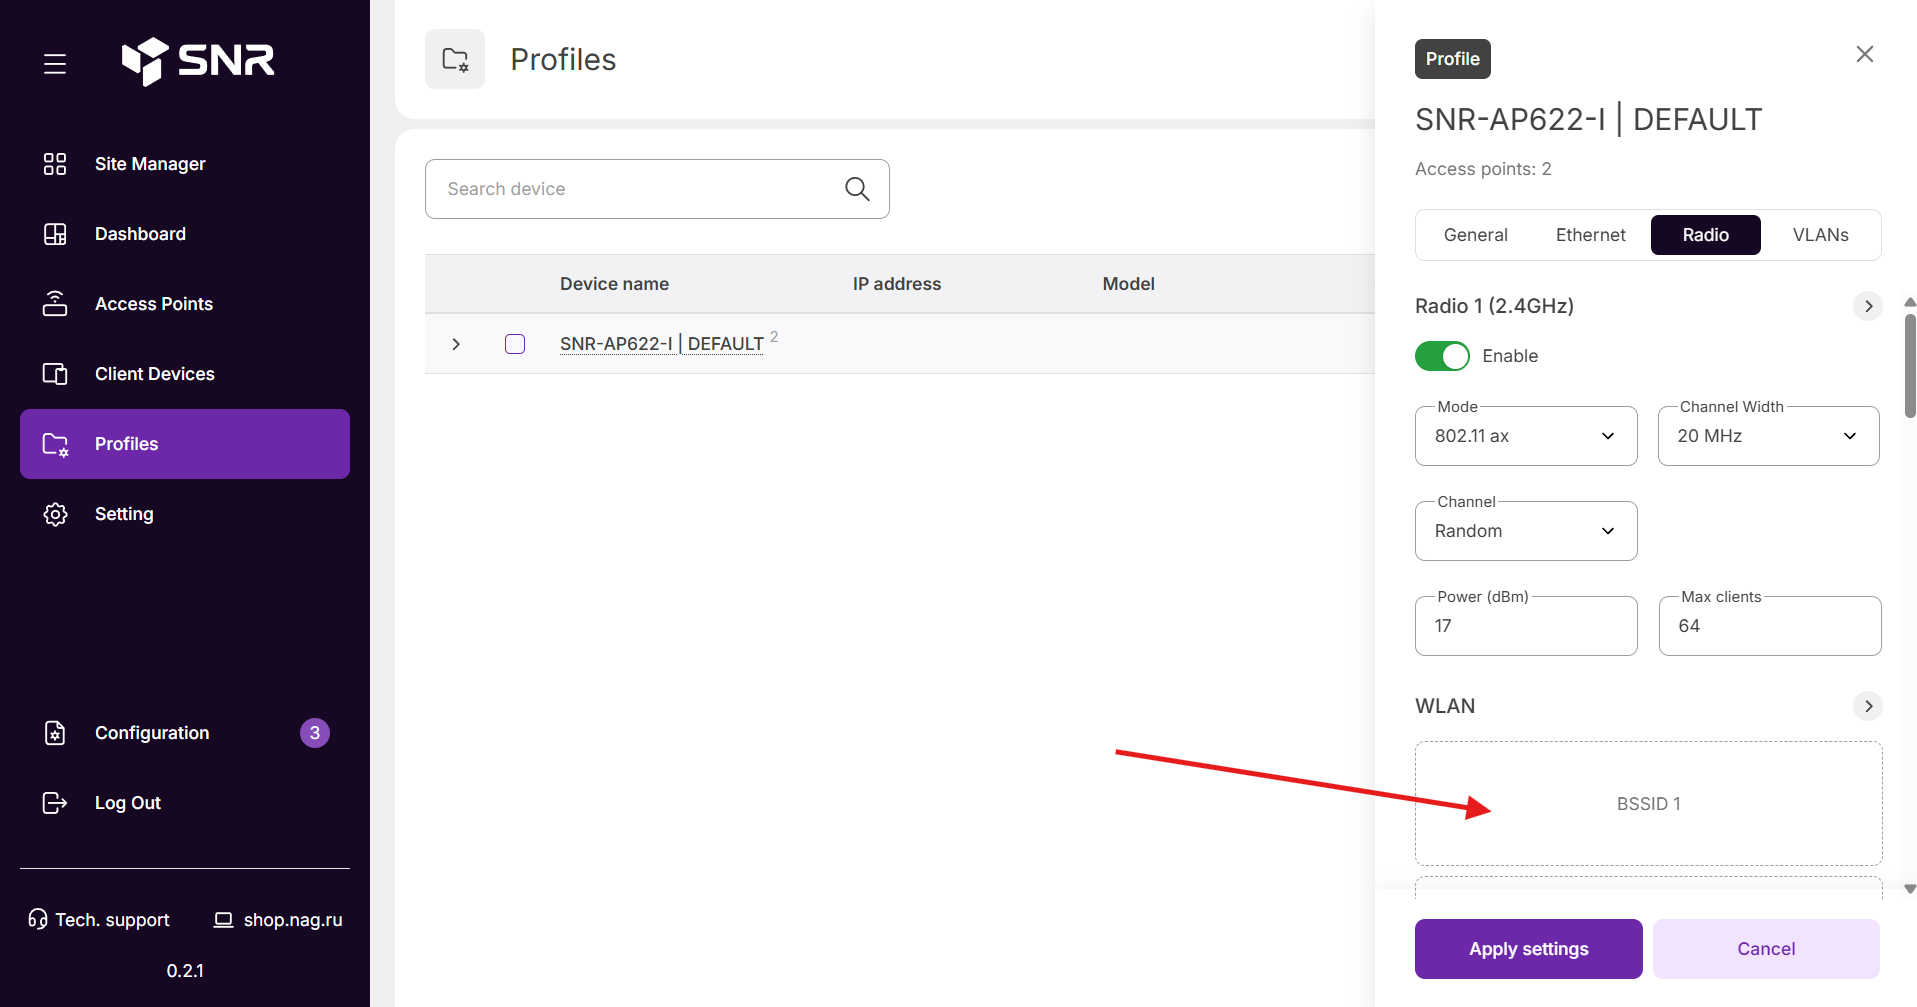Click the Configuration file icon
Screen dimensions: 1917x1007
pyautogui.click(x=55, y=733)
